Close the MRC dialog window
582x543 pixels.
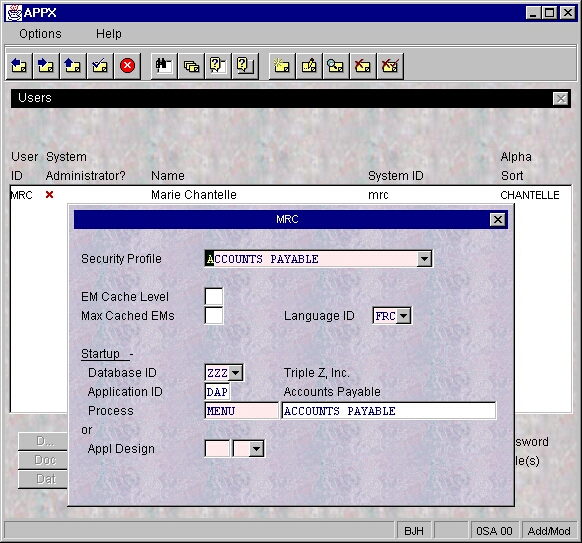(x=498, y=220)
